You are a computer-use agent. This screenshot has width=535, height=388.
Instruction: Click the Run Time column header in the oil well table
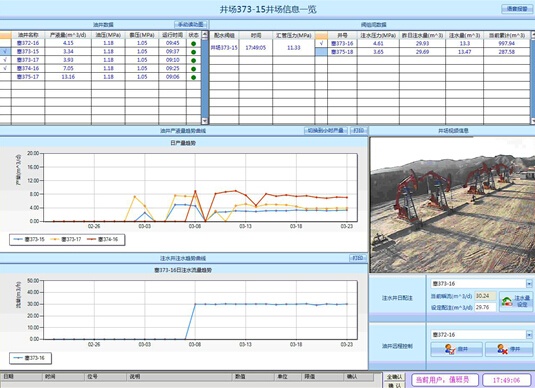point(173,35)
